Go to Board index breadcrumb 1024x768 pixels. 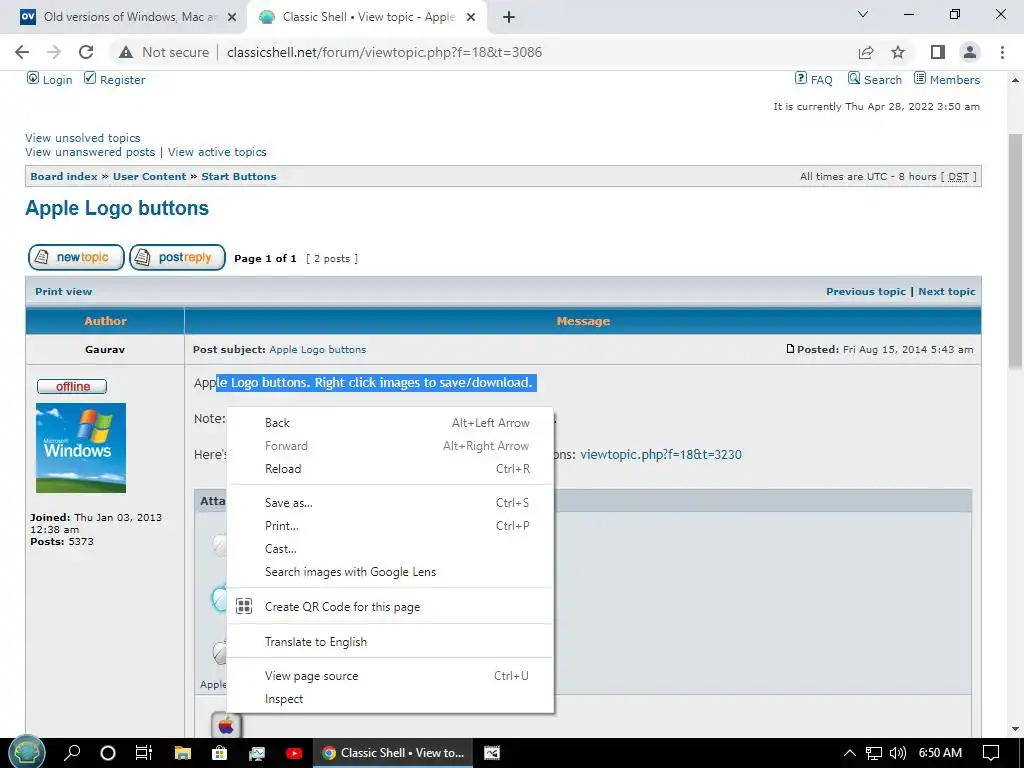pyautogui.click(x=64, y=176)
